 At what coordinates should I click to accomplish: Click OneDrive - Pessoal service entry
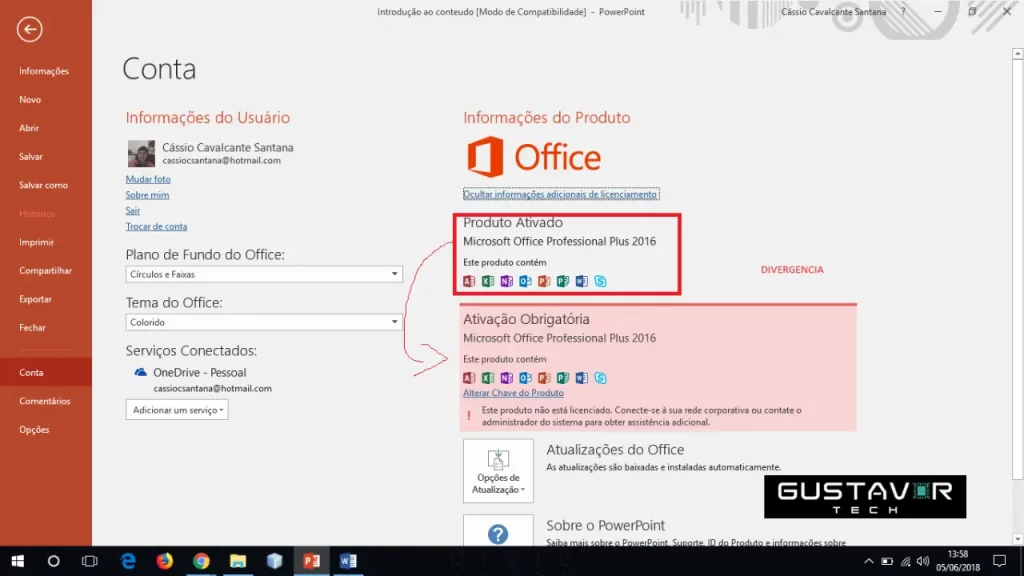[x=200, y=373]
